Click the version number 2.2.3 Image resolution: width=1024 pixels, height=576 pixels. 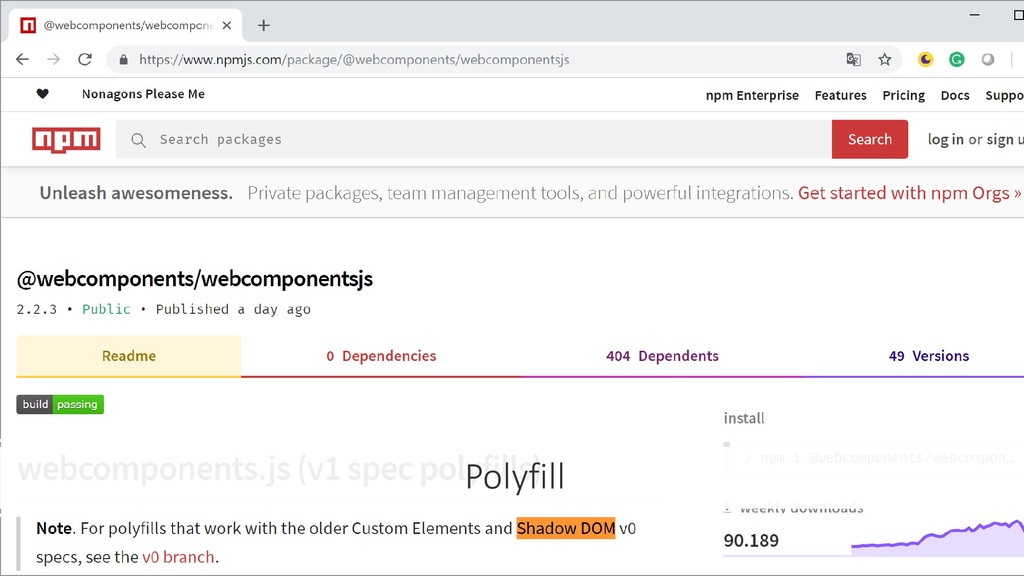pos(37,309)
